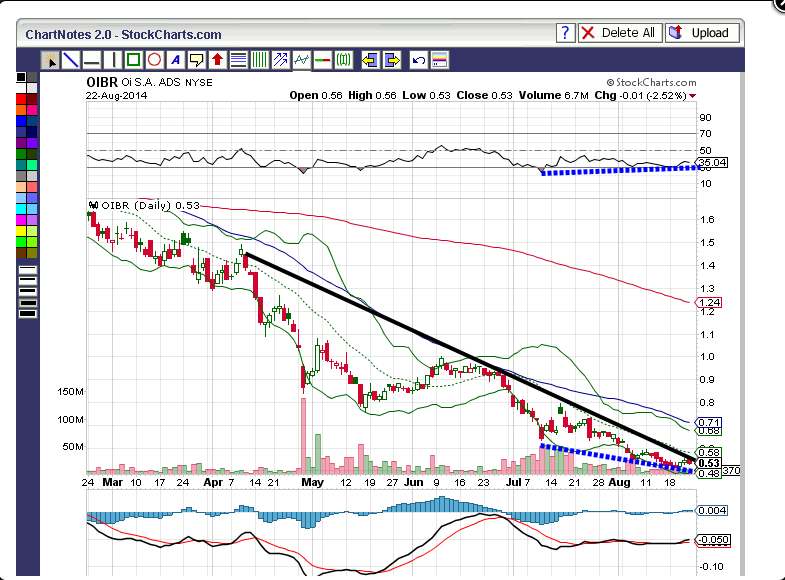The height and width of the screenshot is (580, 785).
Task: Select the hot pink color swatch
Action: 32,110
